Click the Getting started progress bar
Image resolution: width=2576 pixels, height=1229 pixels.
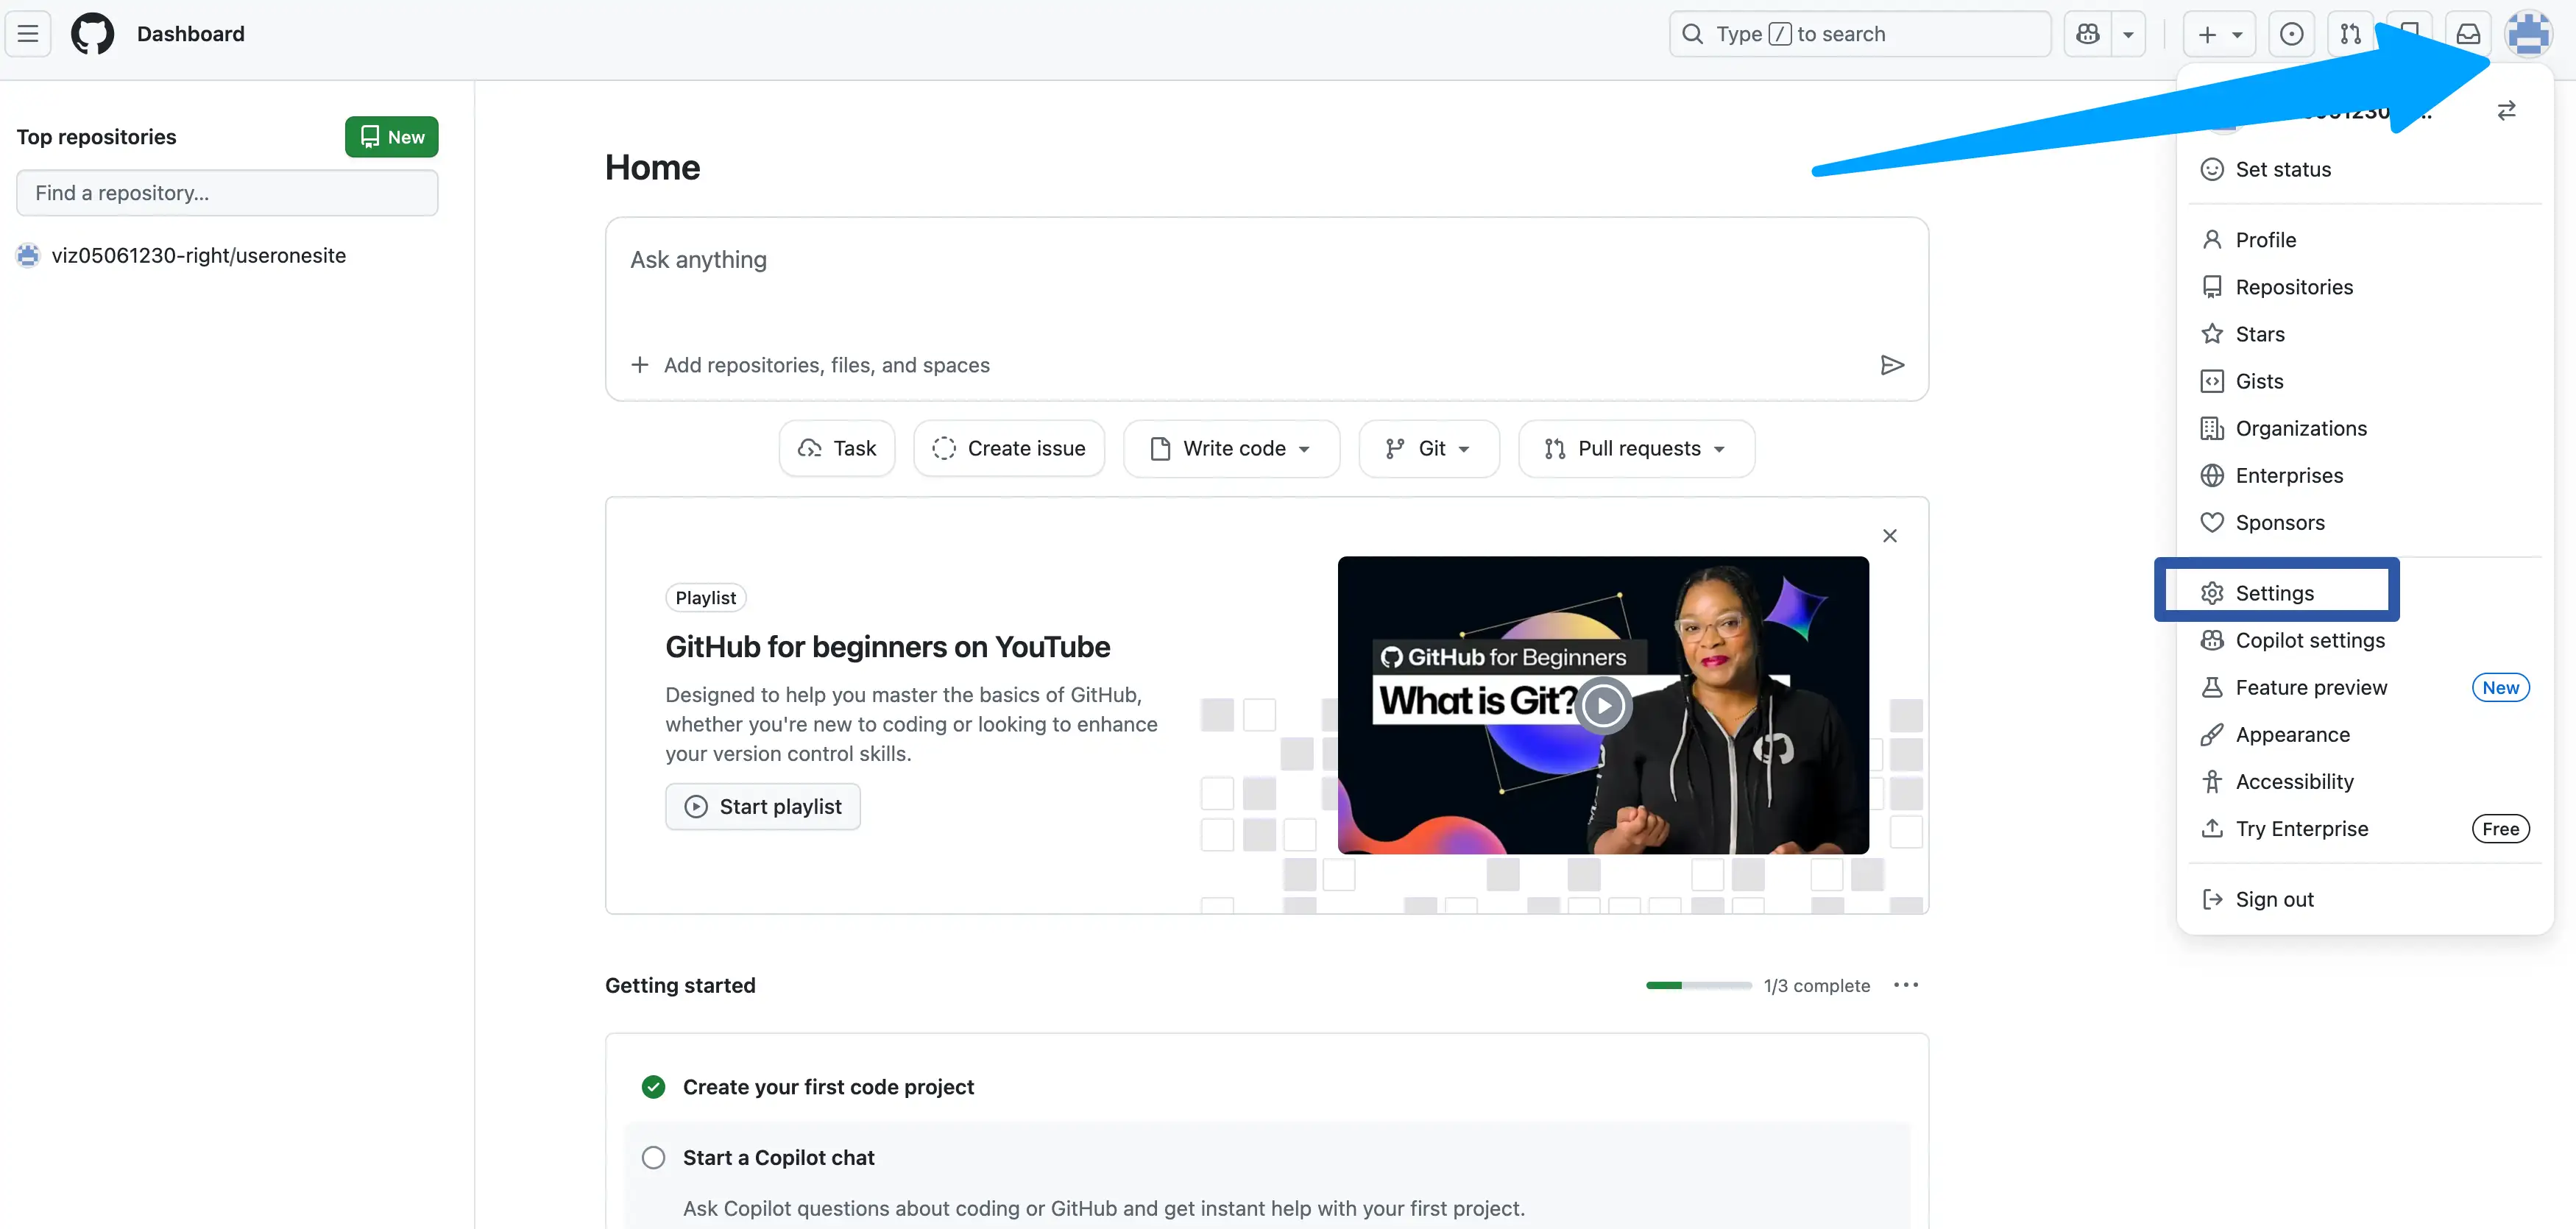pyautogui.click(x=1698, y=985)
